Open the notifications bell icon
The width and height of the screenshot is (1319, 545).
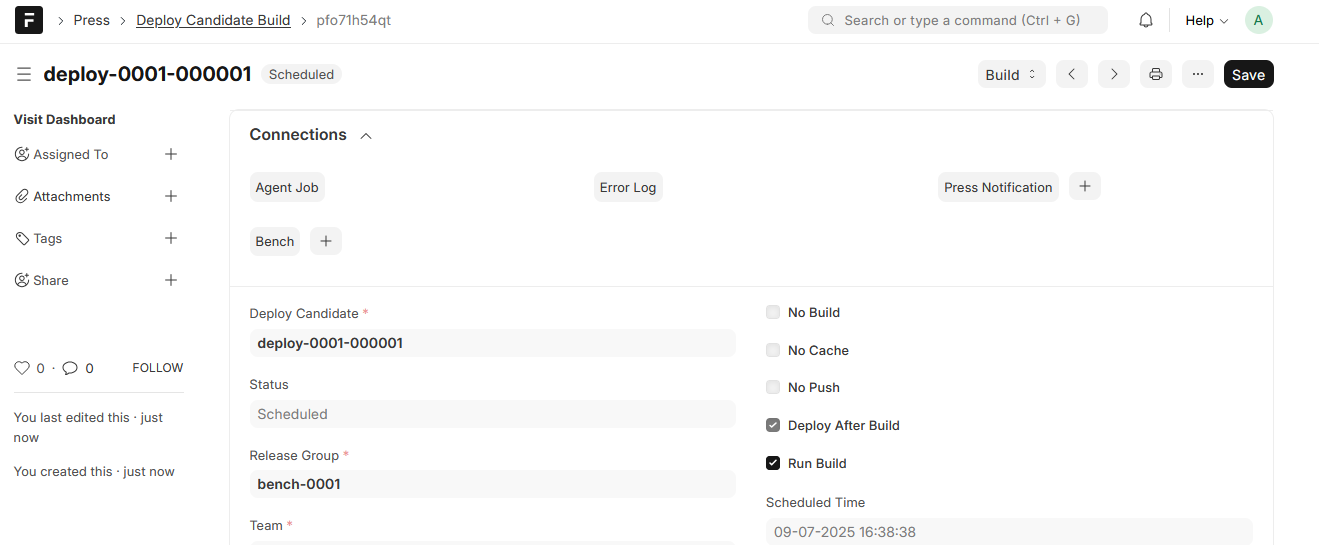1146,20
